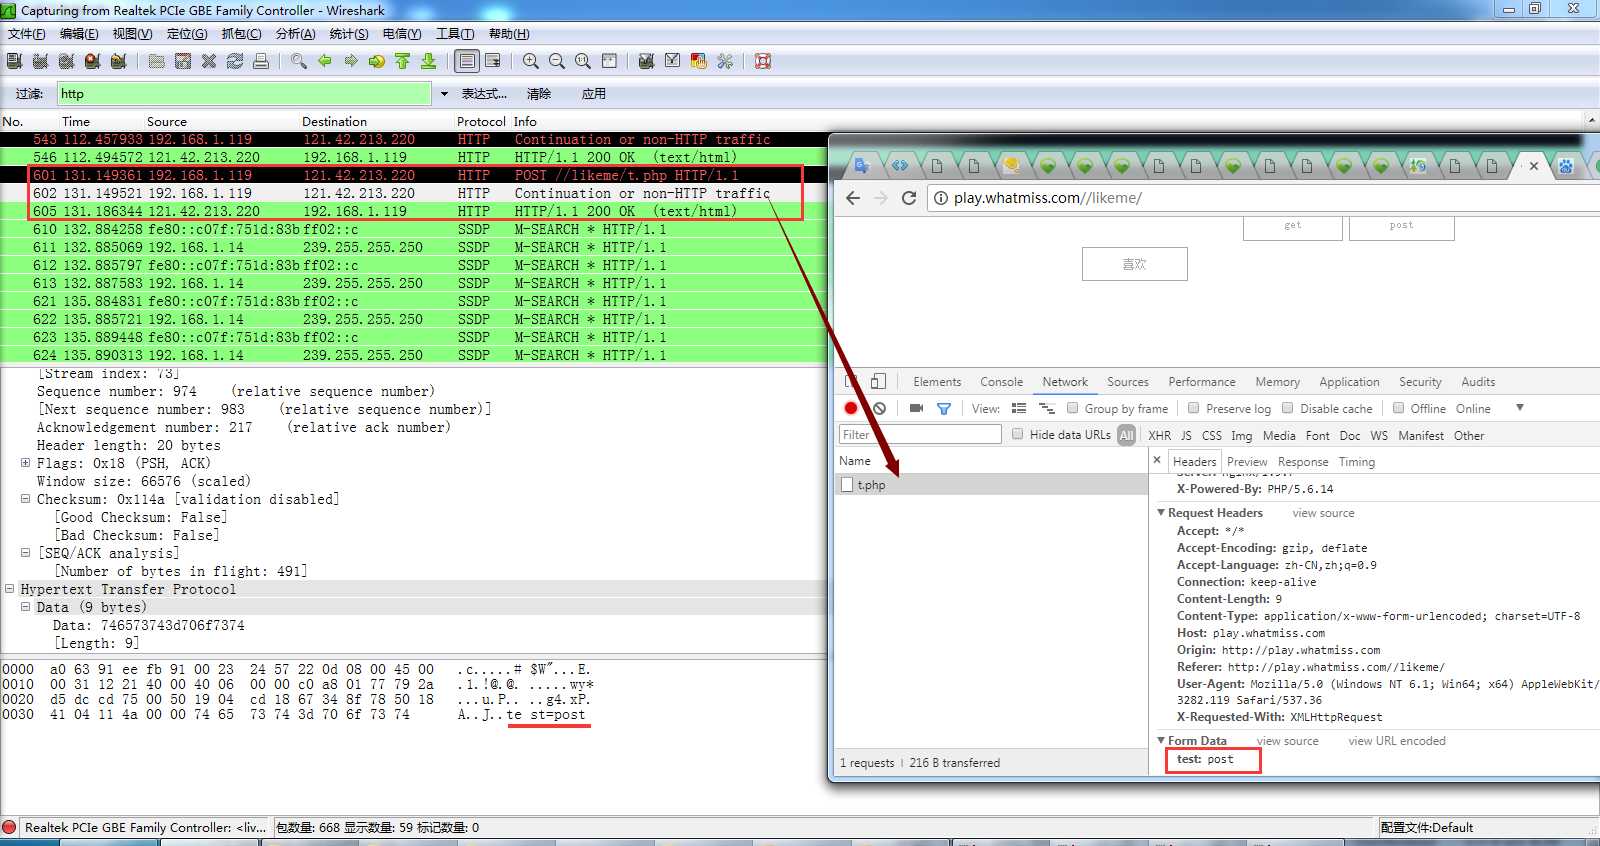
Task: Click the capture screenshots camera icon
Action: 916,408
